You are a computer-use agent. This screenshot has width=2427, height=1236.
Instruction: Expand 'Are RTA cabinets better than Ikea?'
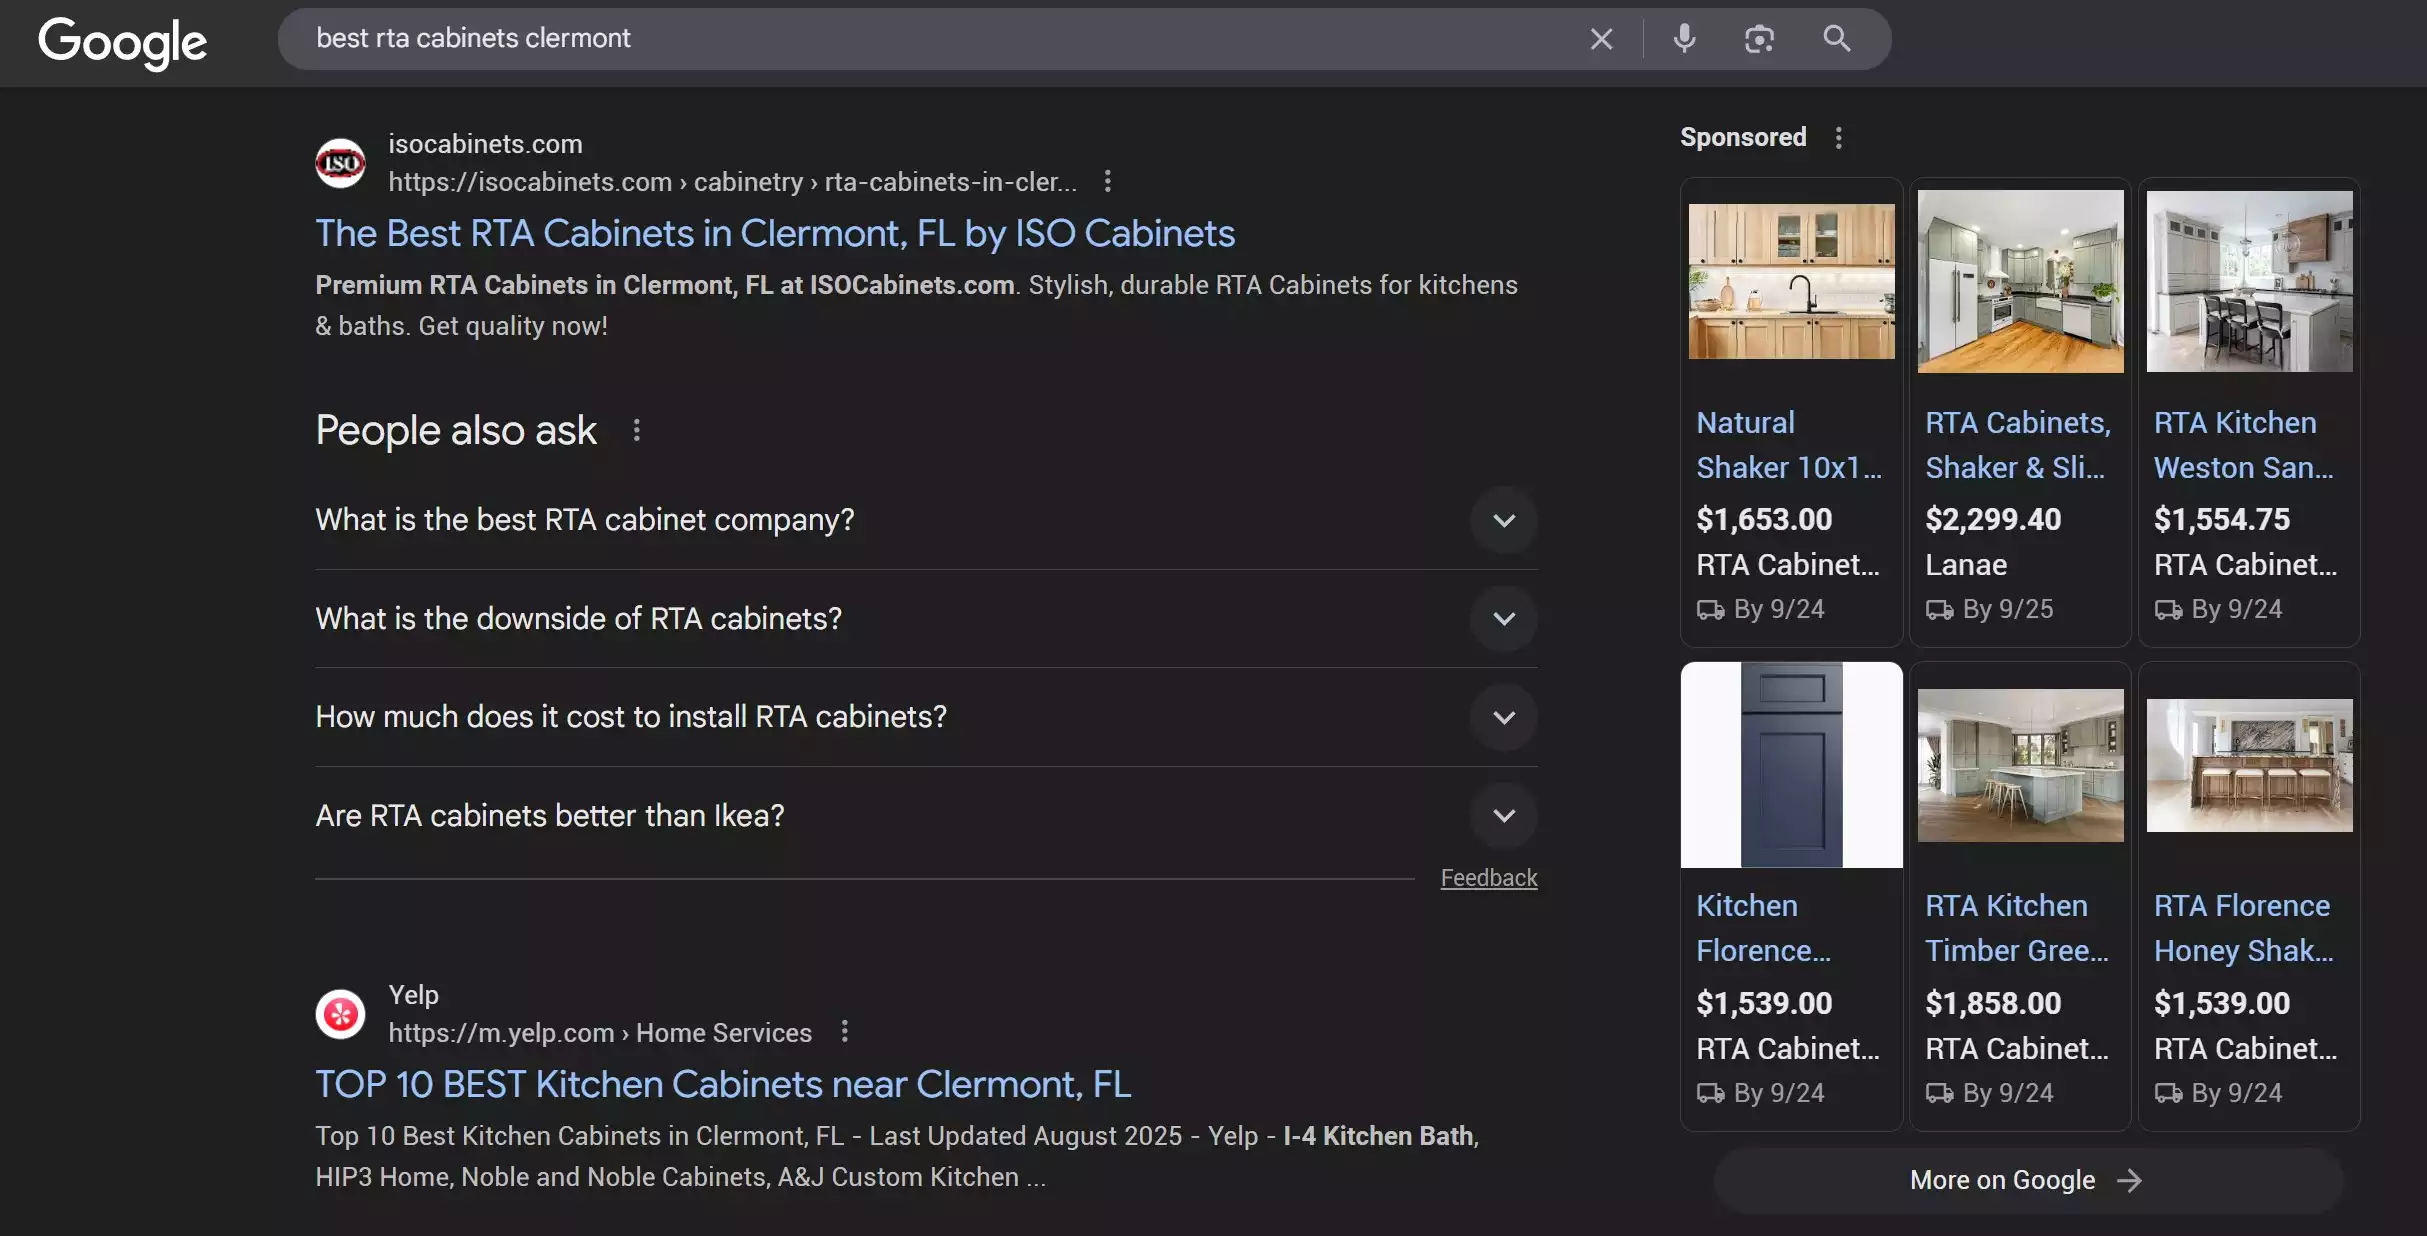[1503, 816]
